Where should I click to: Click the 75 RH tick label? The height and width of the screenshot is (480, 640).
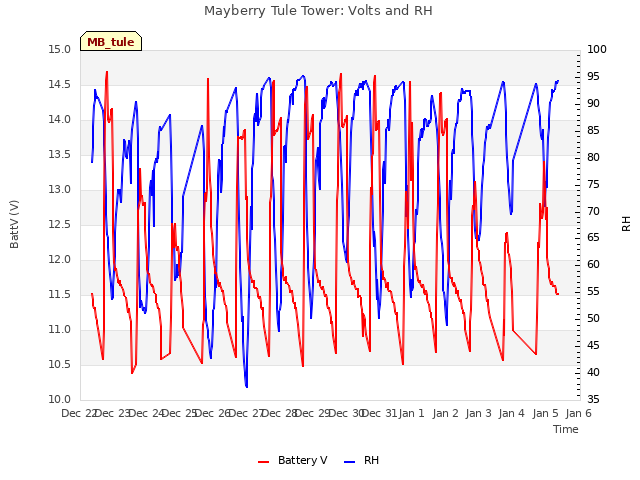593,184
